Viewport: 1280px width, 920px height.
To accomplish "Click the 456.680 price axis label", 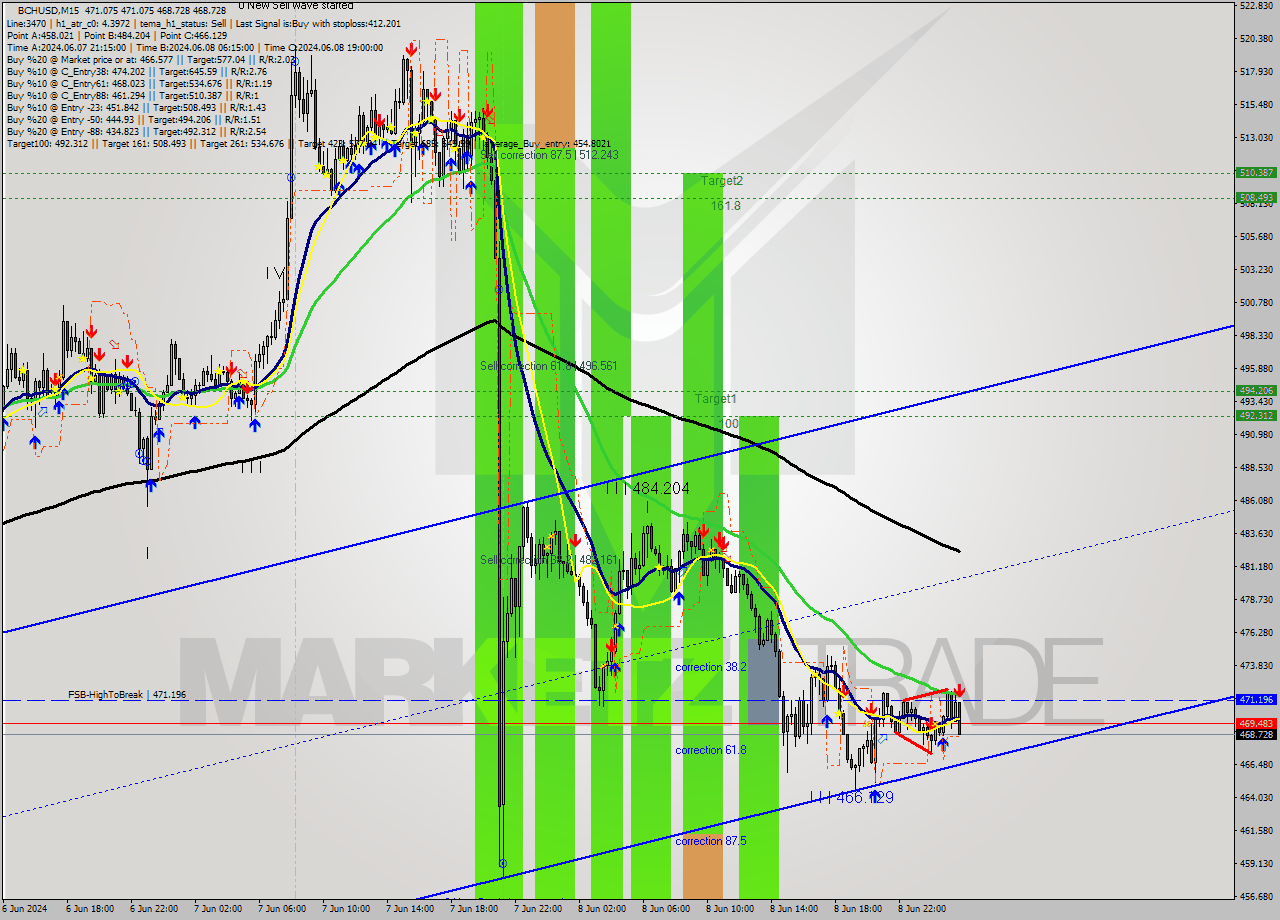I will (x=1256, y=896).
